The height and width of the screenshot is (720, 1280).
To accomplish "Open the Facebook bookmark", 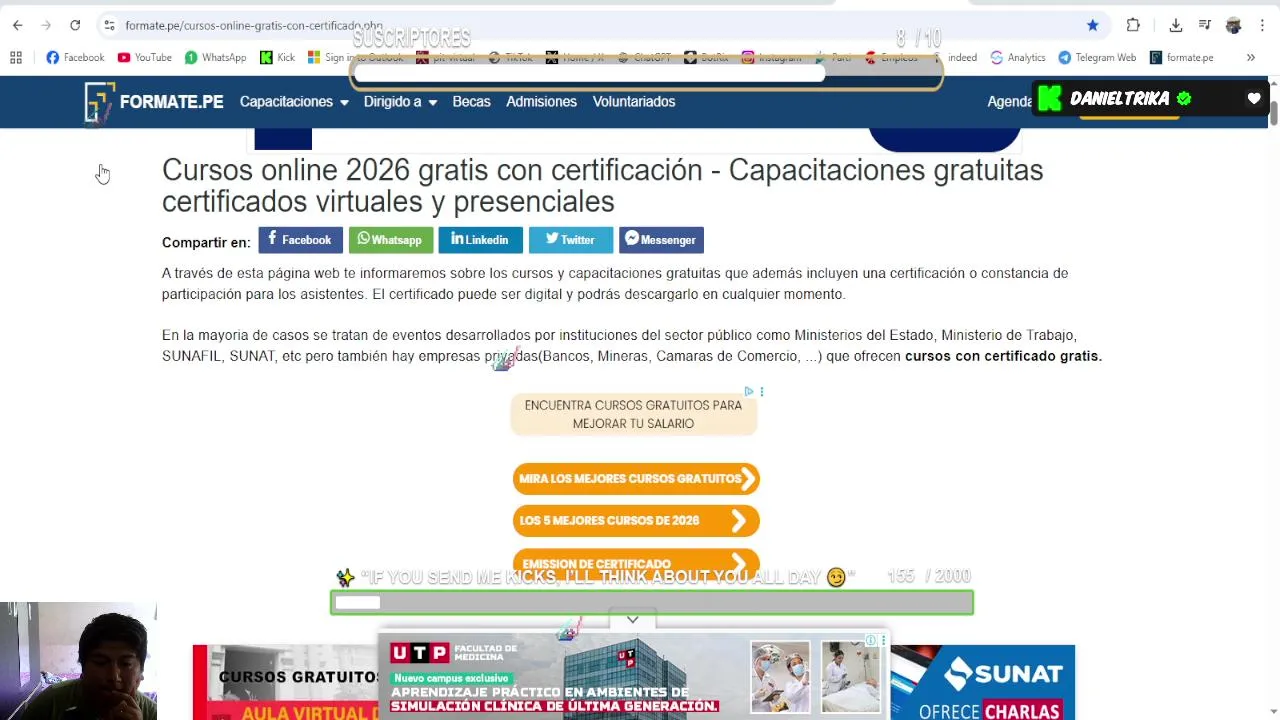I will [75, 57].
